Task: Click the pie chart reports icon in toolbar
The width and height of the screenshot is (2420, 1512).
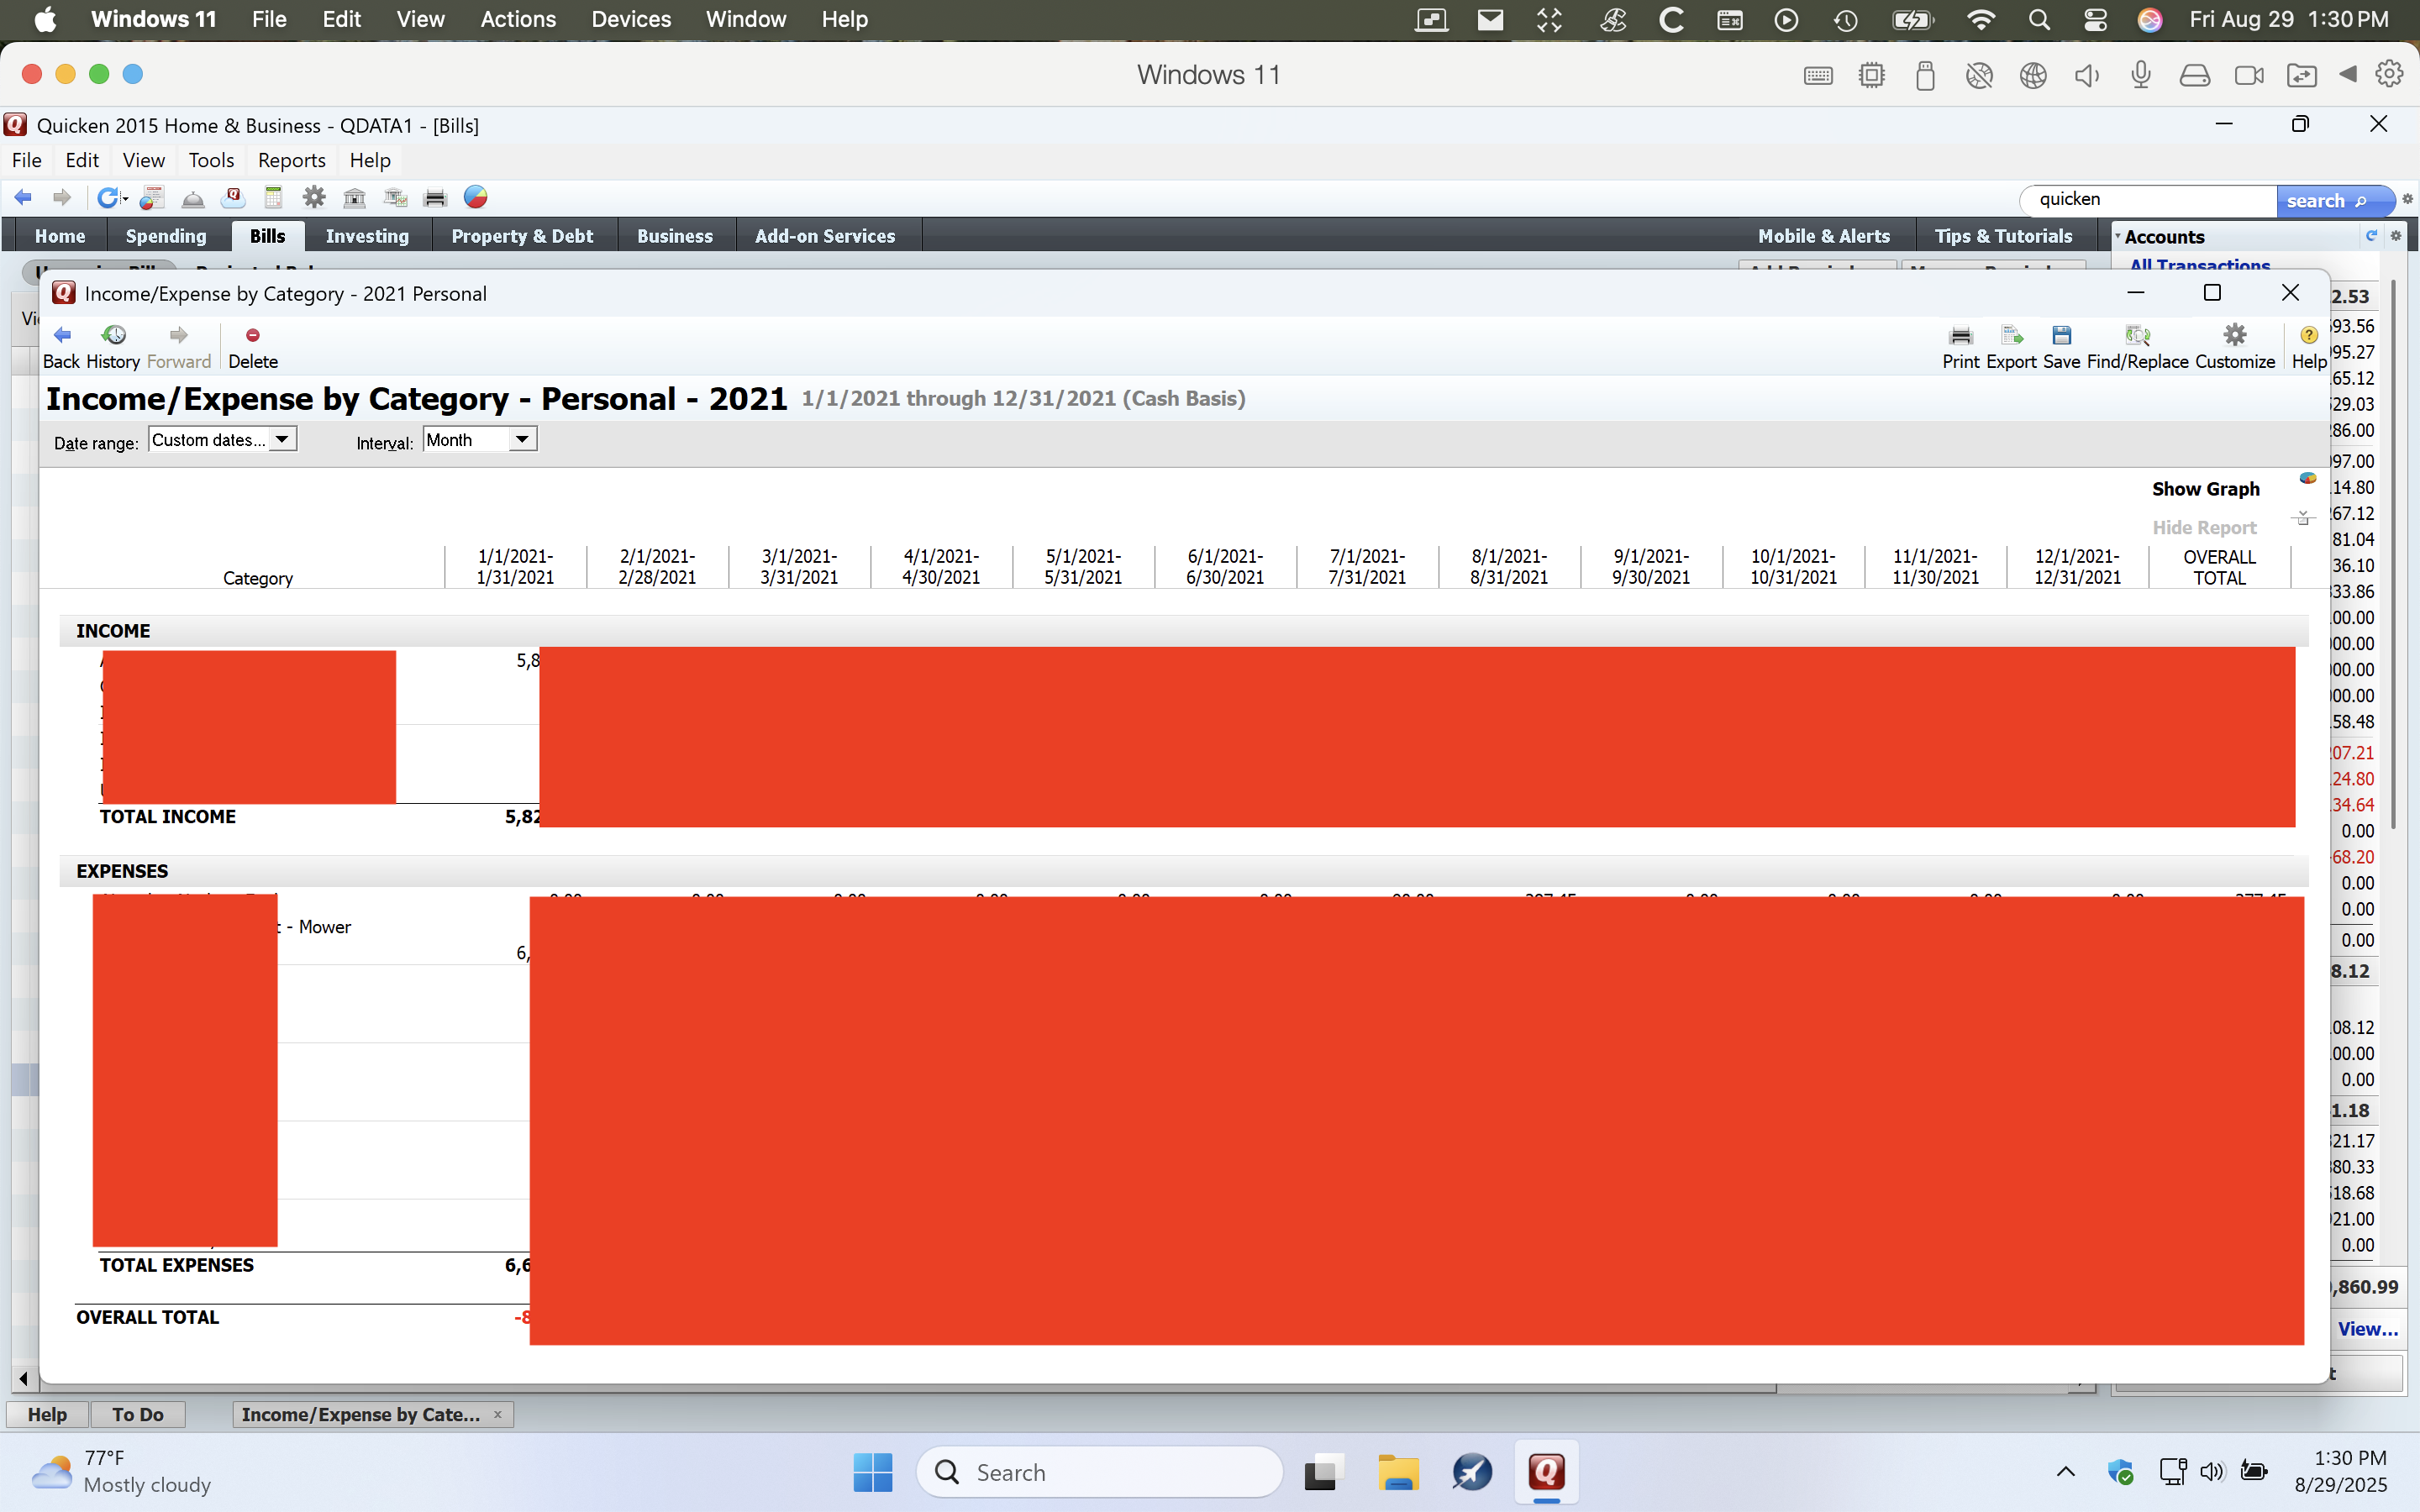Action: [476, 198]
